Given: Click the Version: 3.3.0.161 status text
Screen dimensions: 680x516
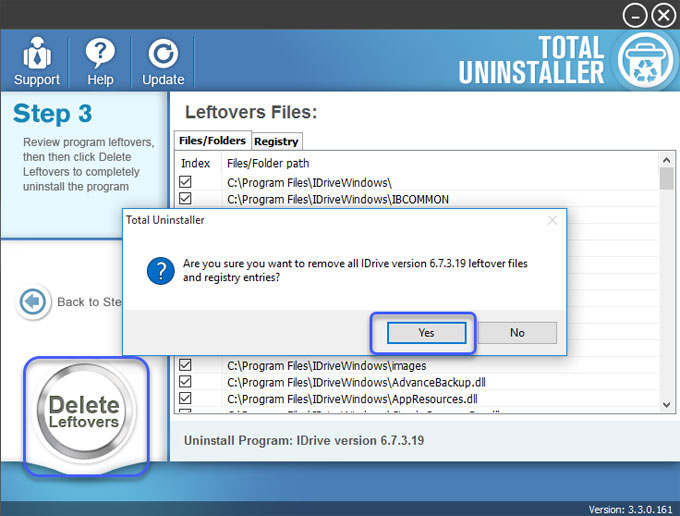Looking at the screenshot, I should pyautogui.click(x=631, y=509).
